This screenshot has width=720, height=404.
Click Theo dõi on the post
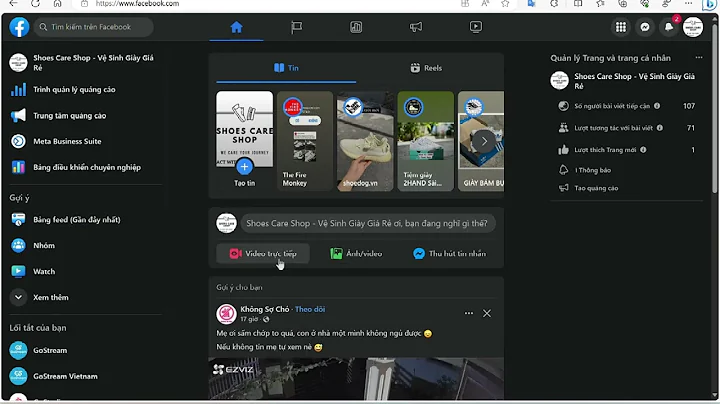tap(310, 309)
